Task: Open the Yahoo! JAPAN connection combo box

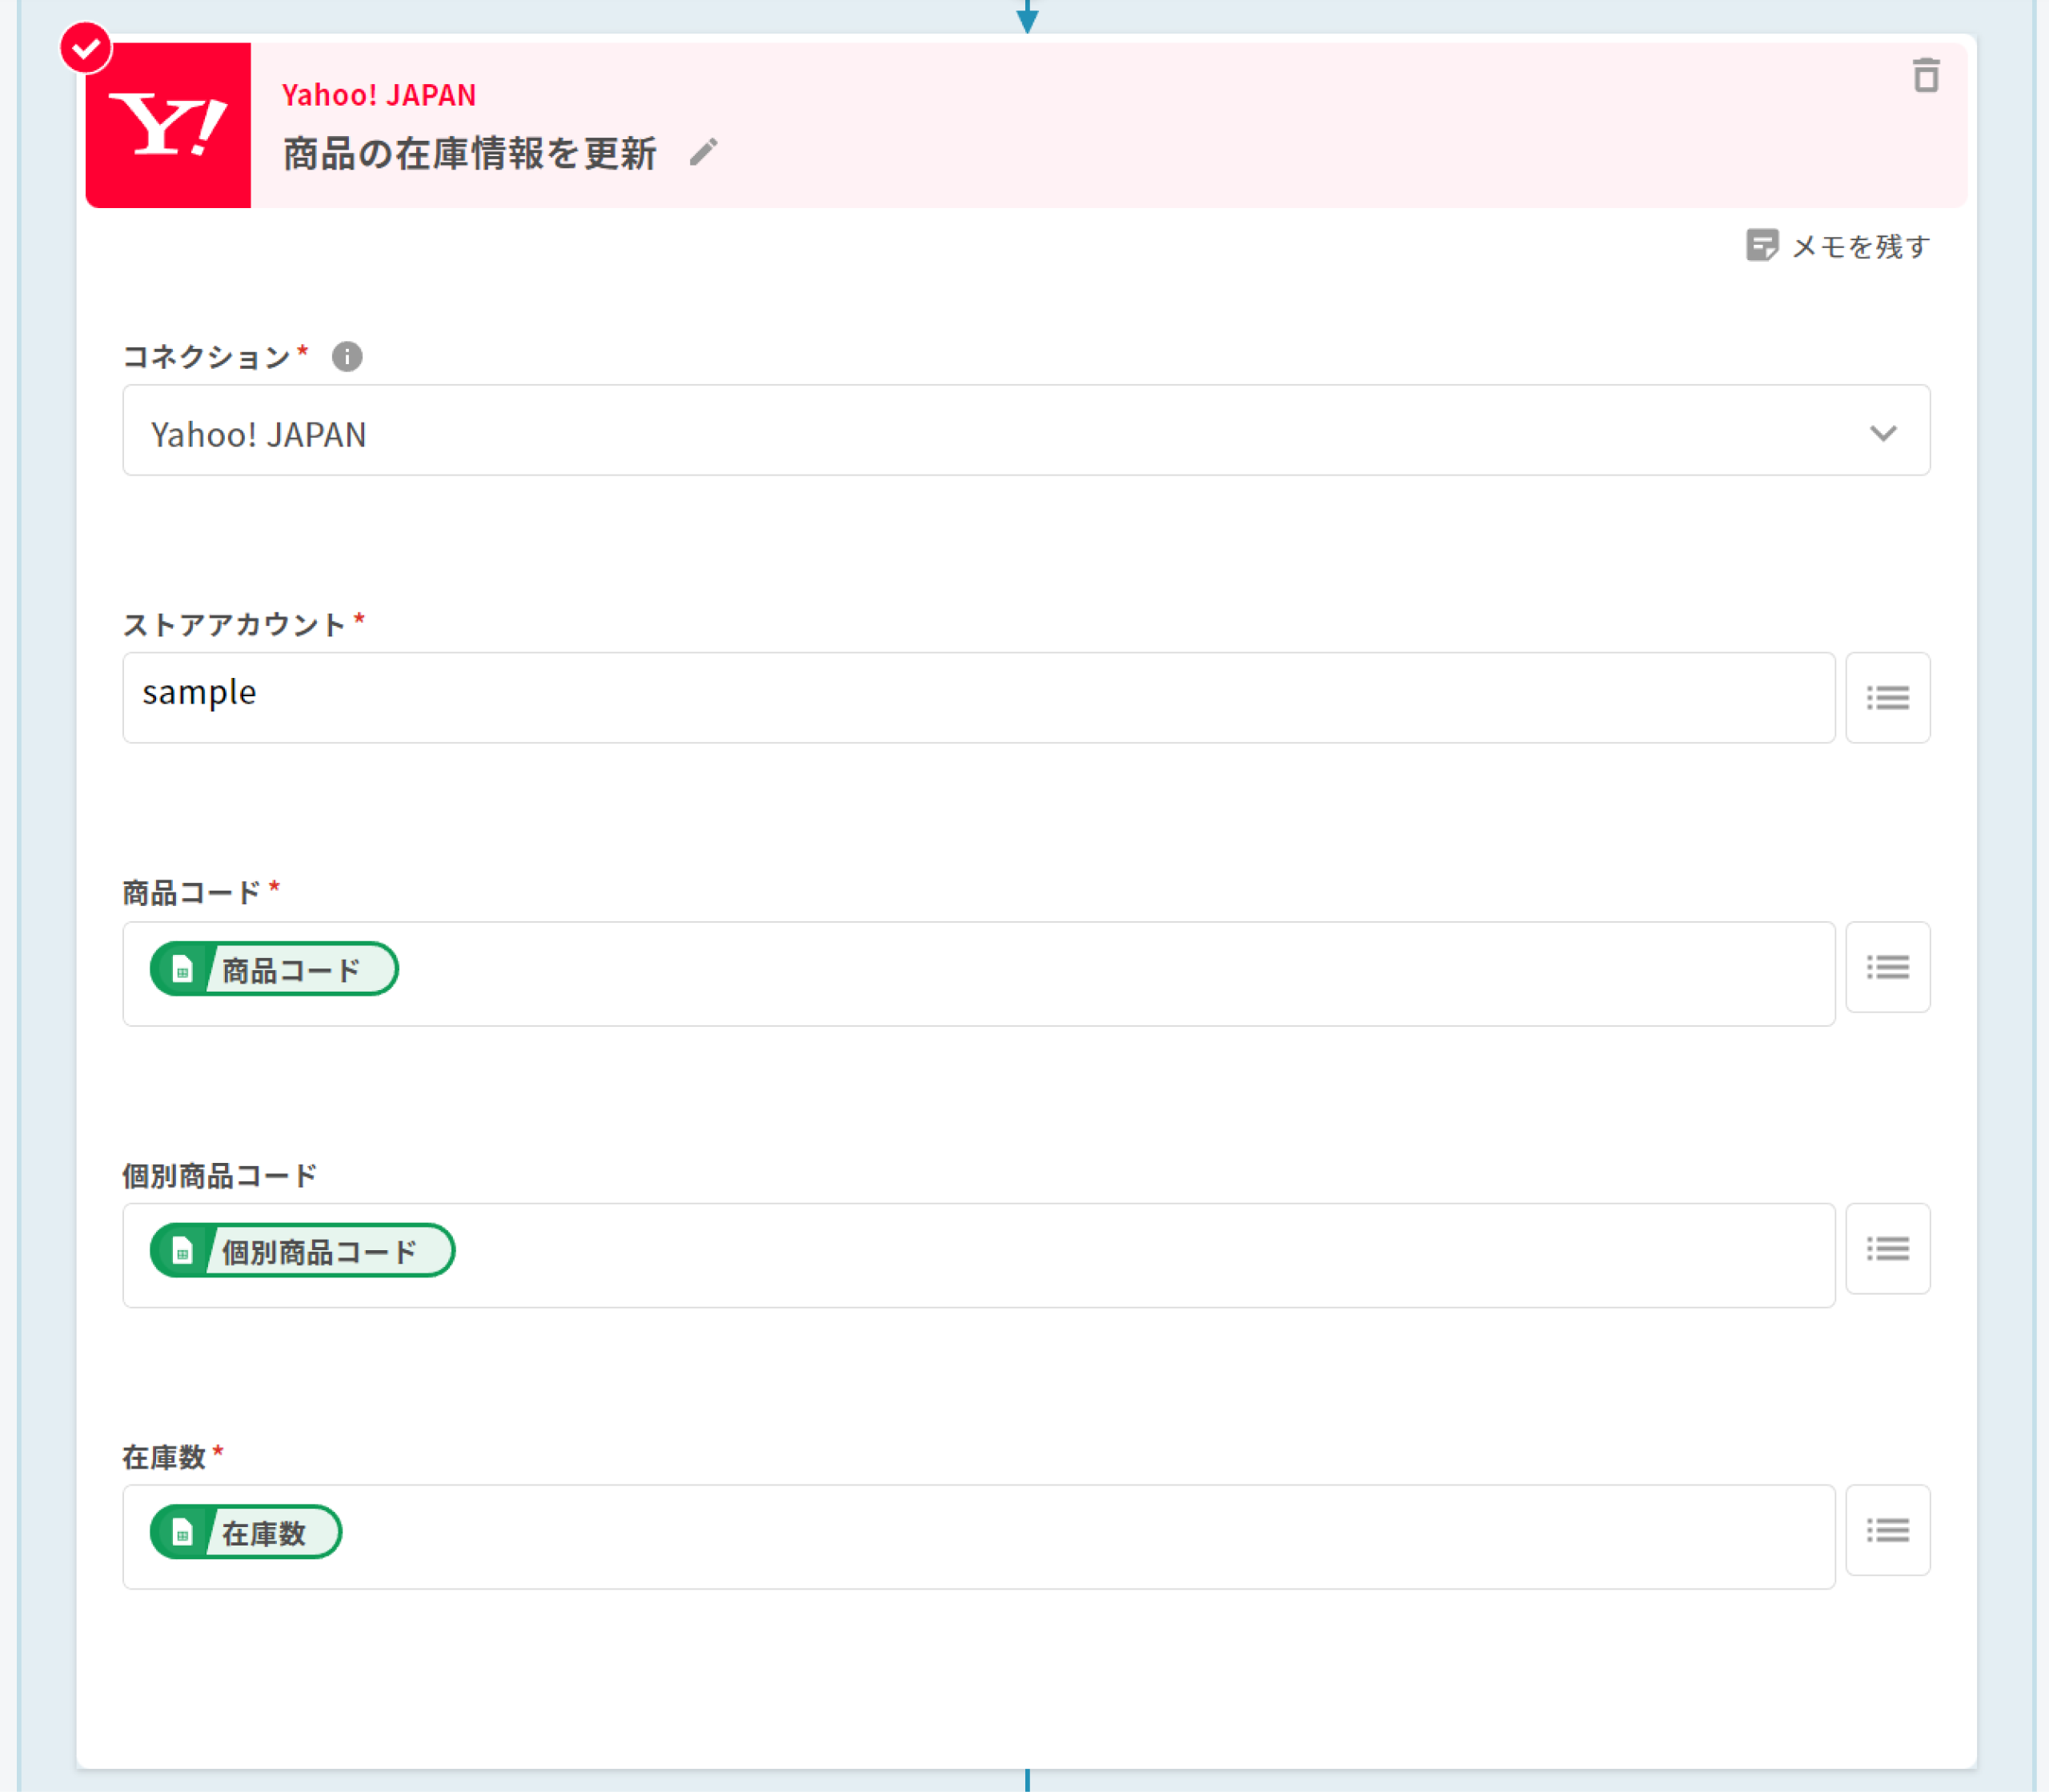Action: click(1000, 431)
